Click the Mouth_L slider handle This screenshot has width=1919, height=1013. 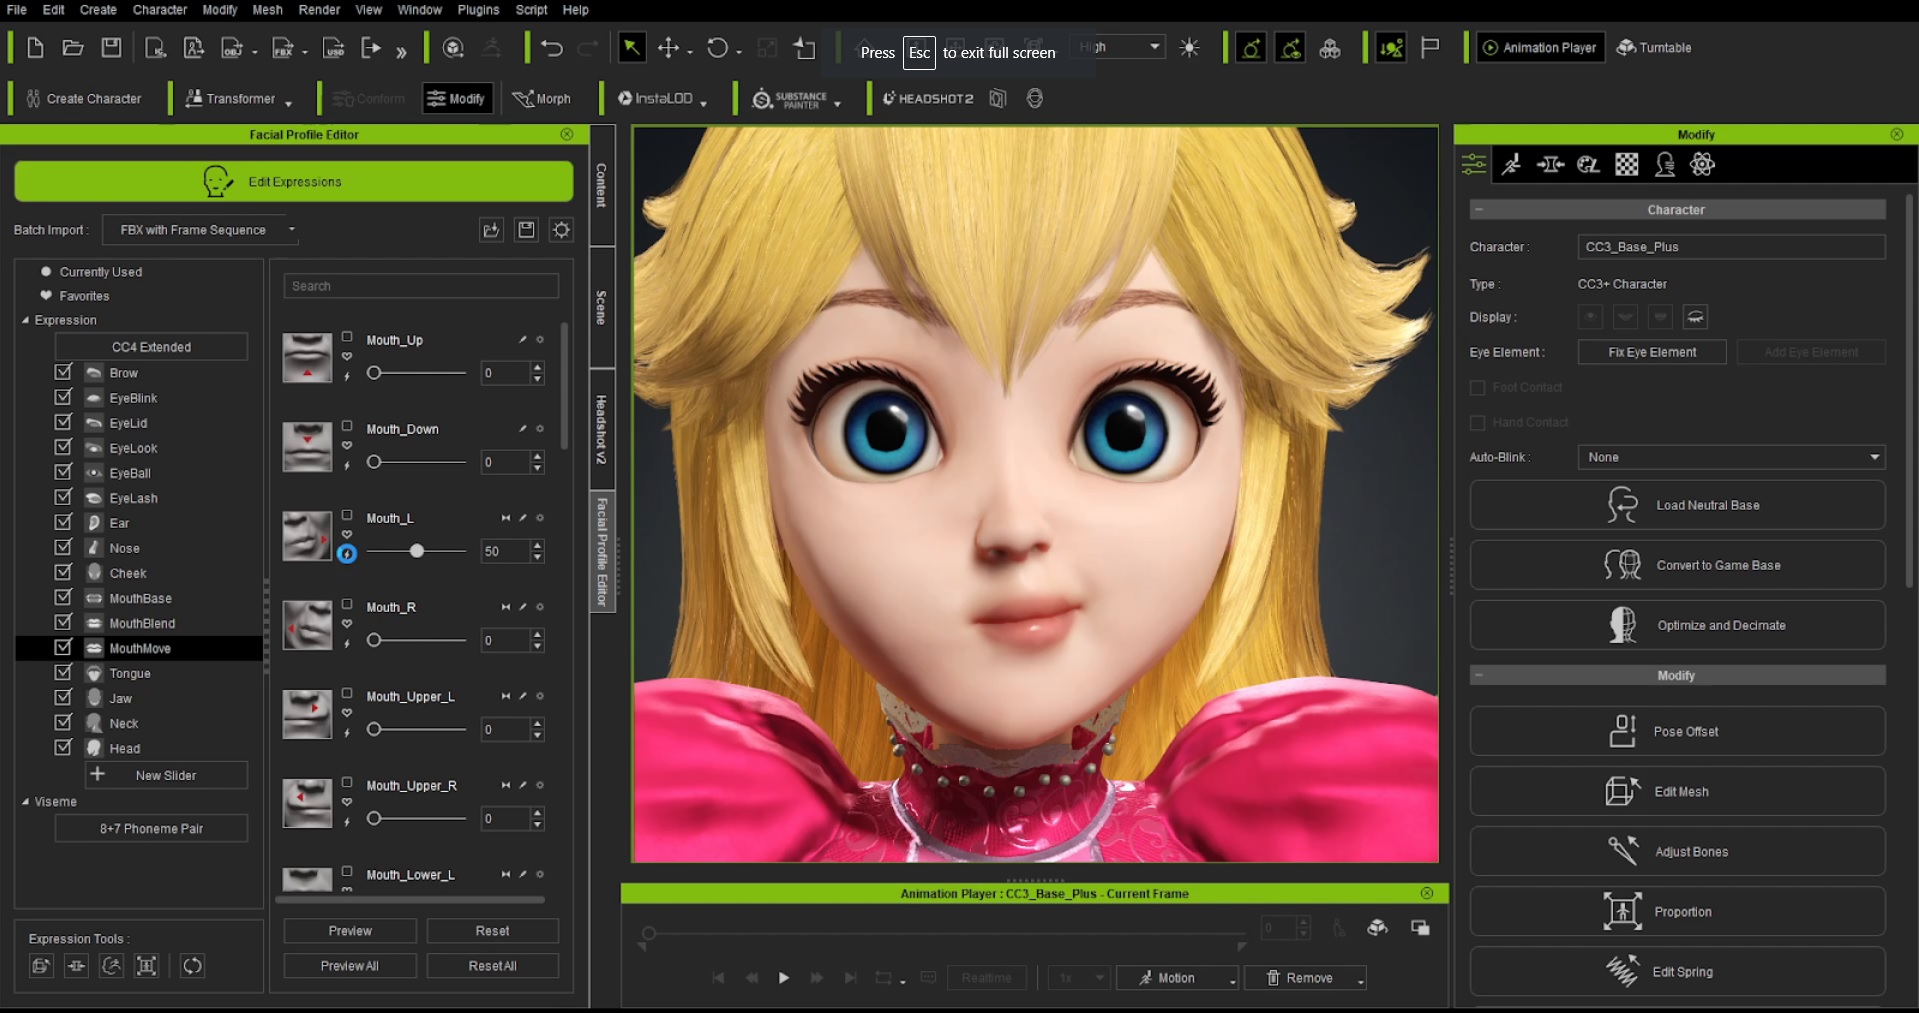(417, 551)
